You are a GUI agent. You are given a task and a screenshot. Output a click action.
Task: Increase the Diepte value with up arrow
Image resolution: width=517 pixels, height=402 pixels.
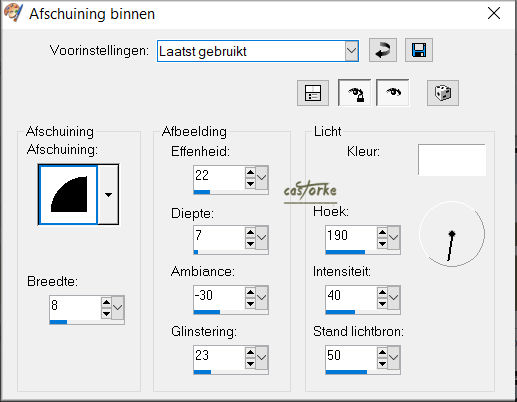click(x=250, y=232)
